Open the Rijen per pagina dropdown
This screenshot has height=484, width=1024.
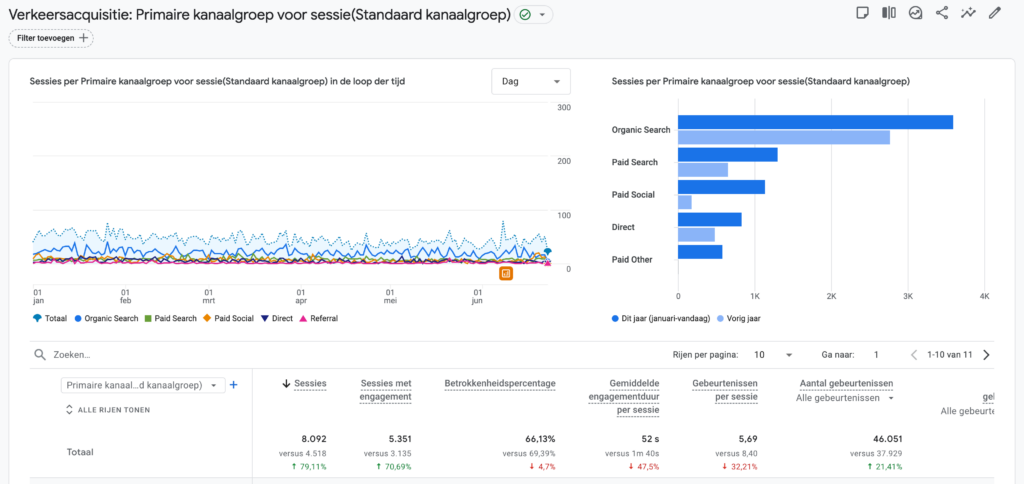(773, 355)
